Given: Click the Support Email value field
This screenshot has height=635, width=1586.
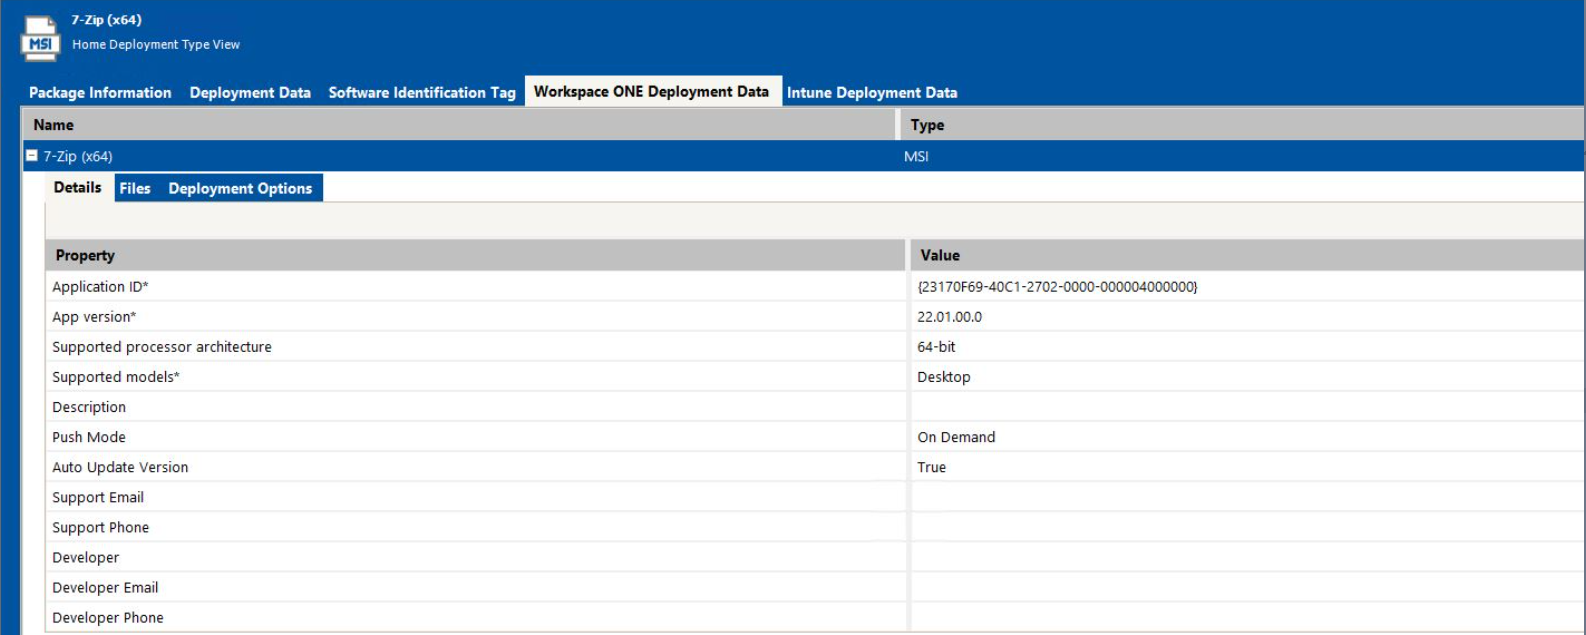Looking at the screenshot, I should (1240, 497).
